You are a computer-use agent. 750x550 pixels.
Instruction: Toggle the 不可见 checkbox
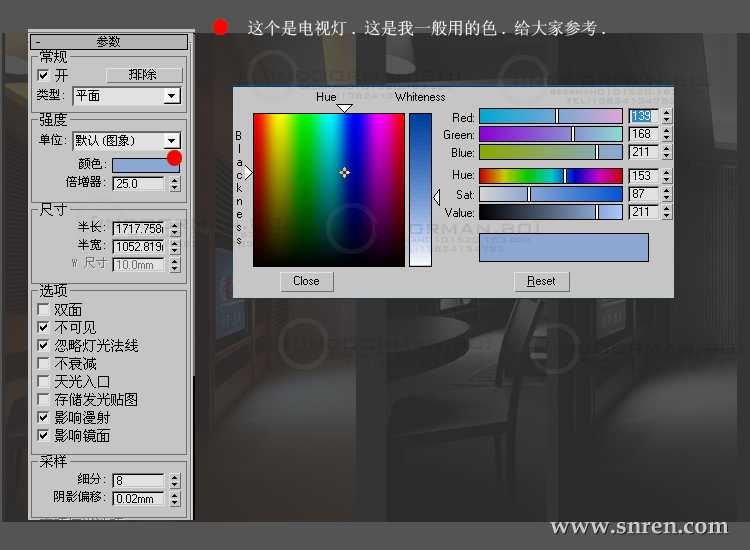click(43, 327)
